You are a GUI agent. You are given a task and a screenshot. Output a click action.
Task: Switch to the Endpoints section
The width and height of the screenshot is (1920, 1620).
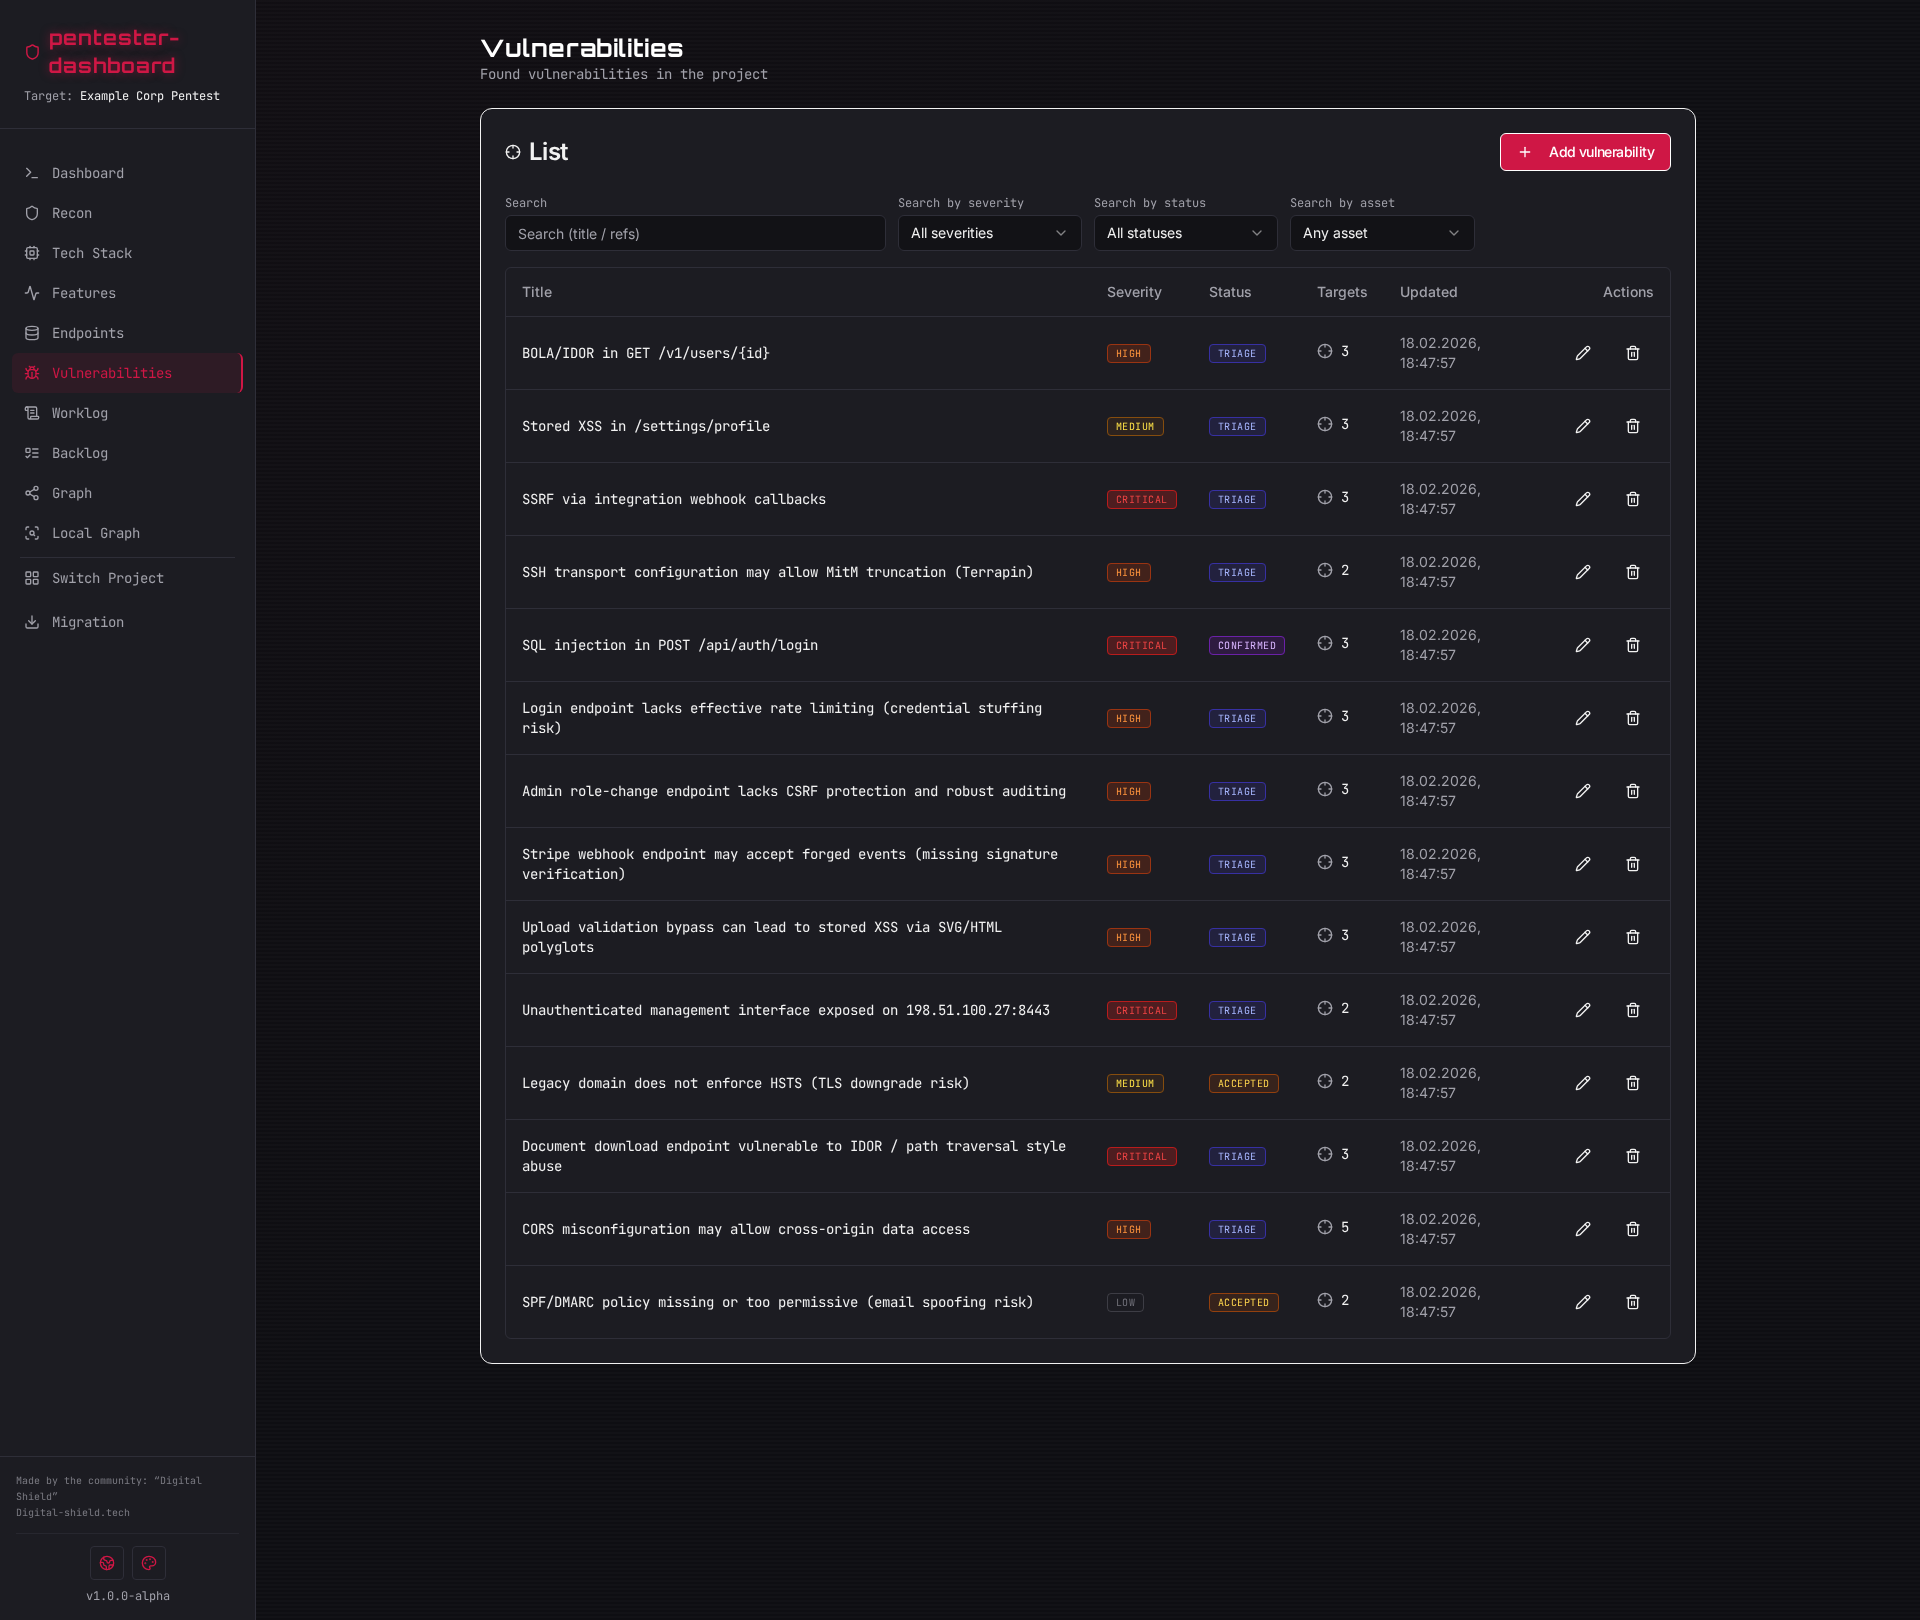87,333
